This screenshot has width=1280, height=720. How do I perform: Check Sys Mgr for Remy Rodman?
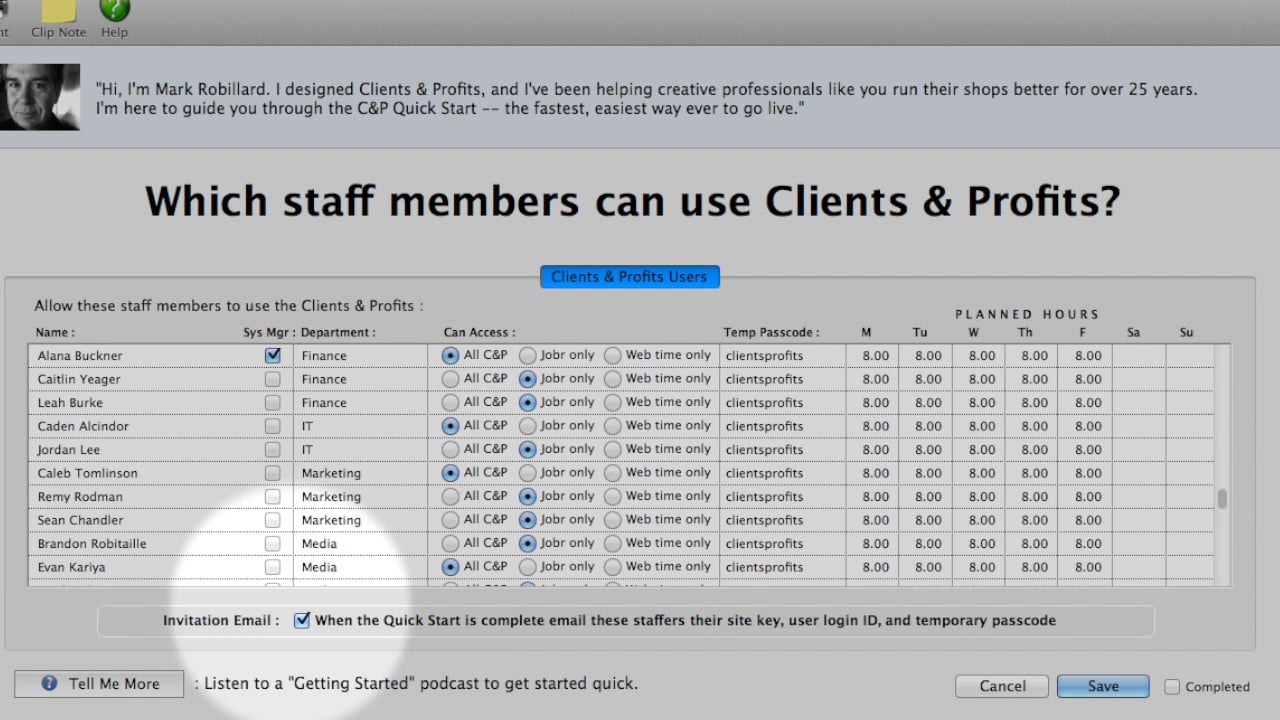[273, 496]
